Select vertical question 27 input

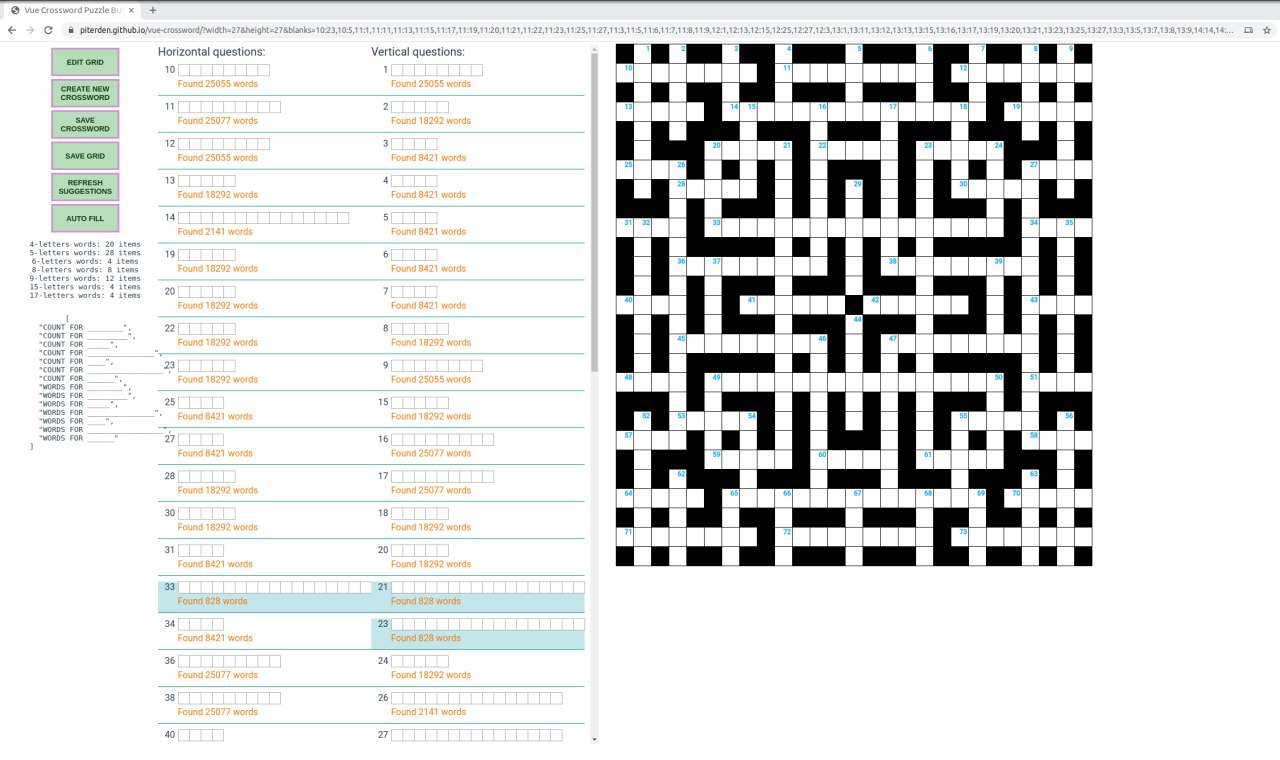pos(476,735)
